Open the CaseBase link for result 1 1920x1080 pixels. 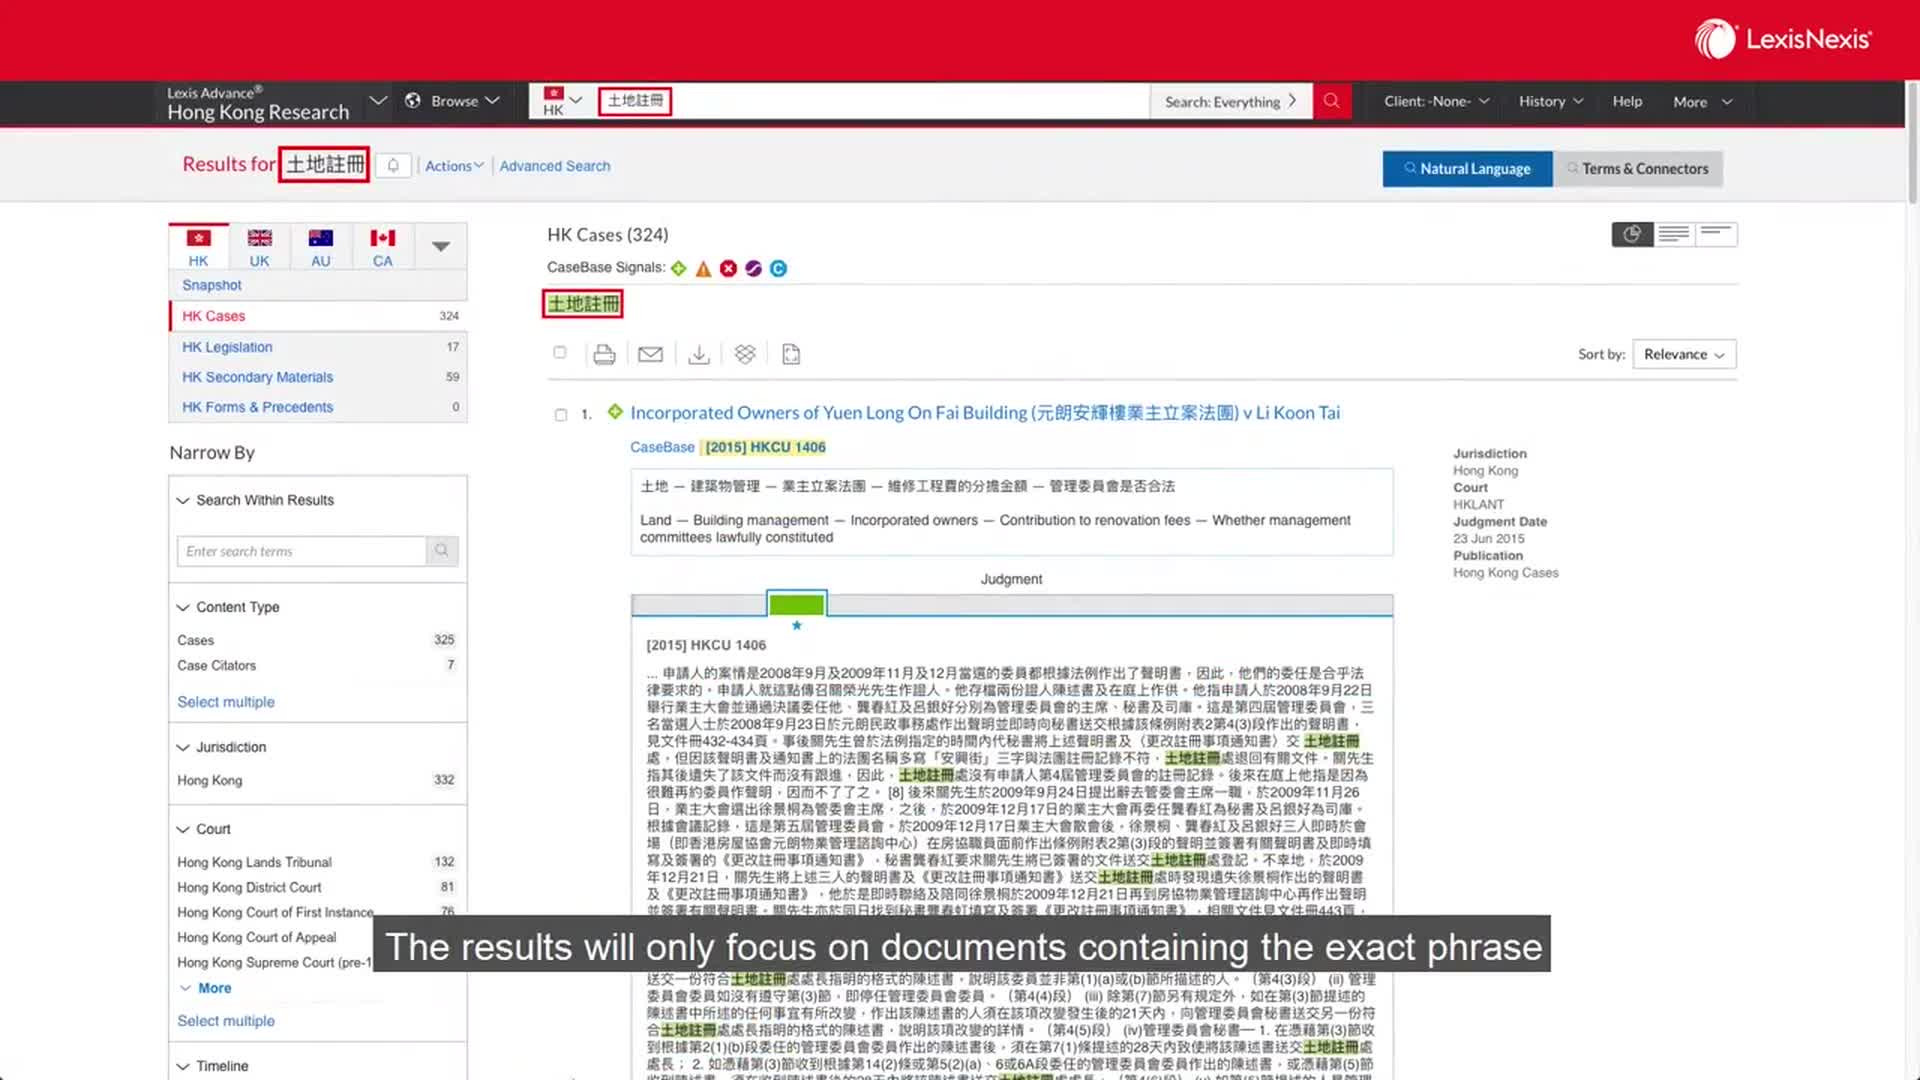pos(662,447)
